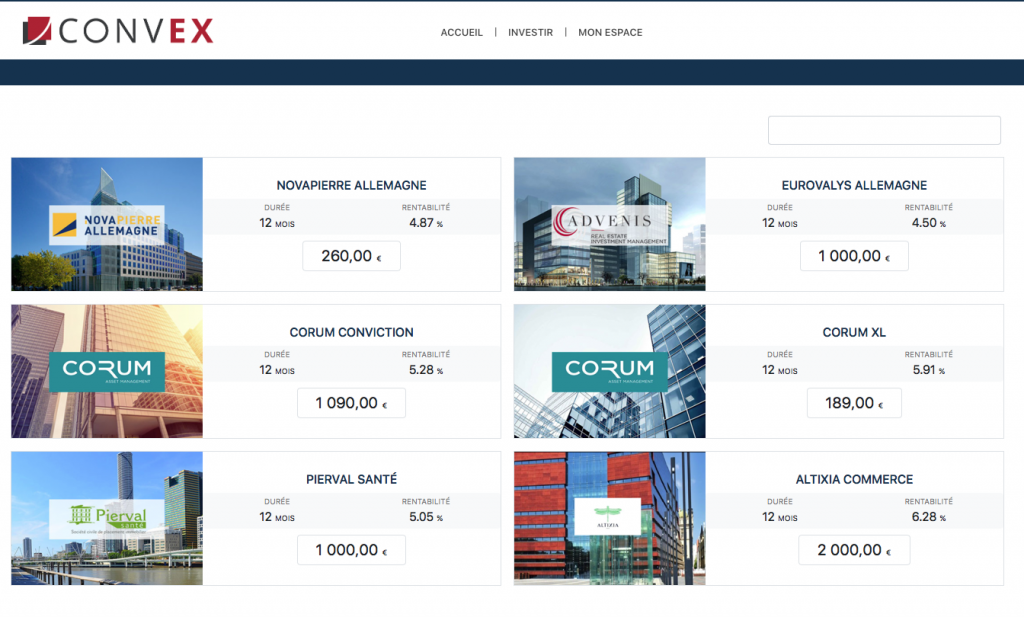Open the Corum XL building thumbnail

tap(609, 371)
